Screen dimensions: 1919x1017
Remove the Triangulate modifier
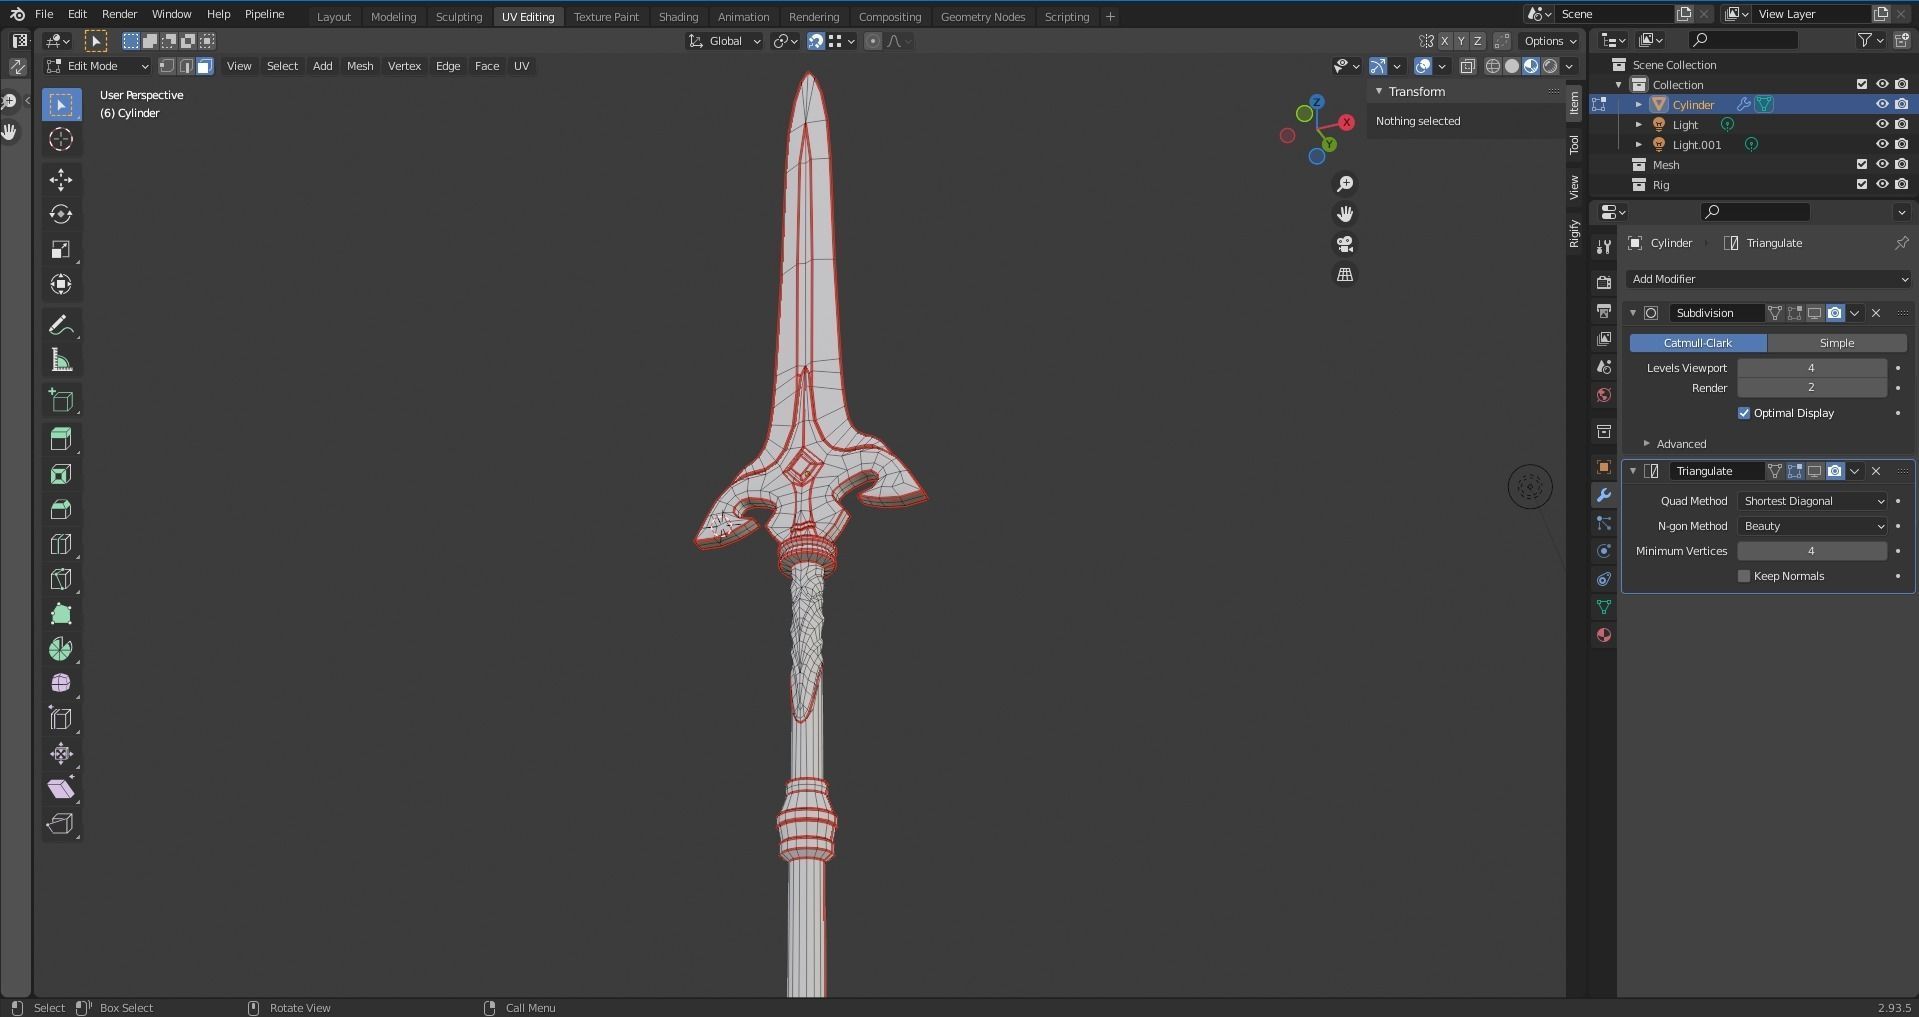coord(1876,471)
